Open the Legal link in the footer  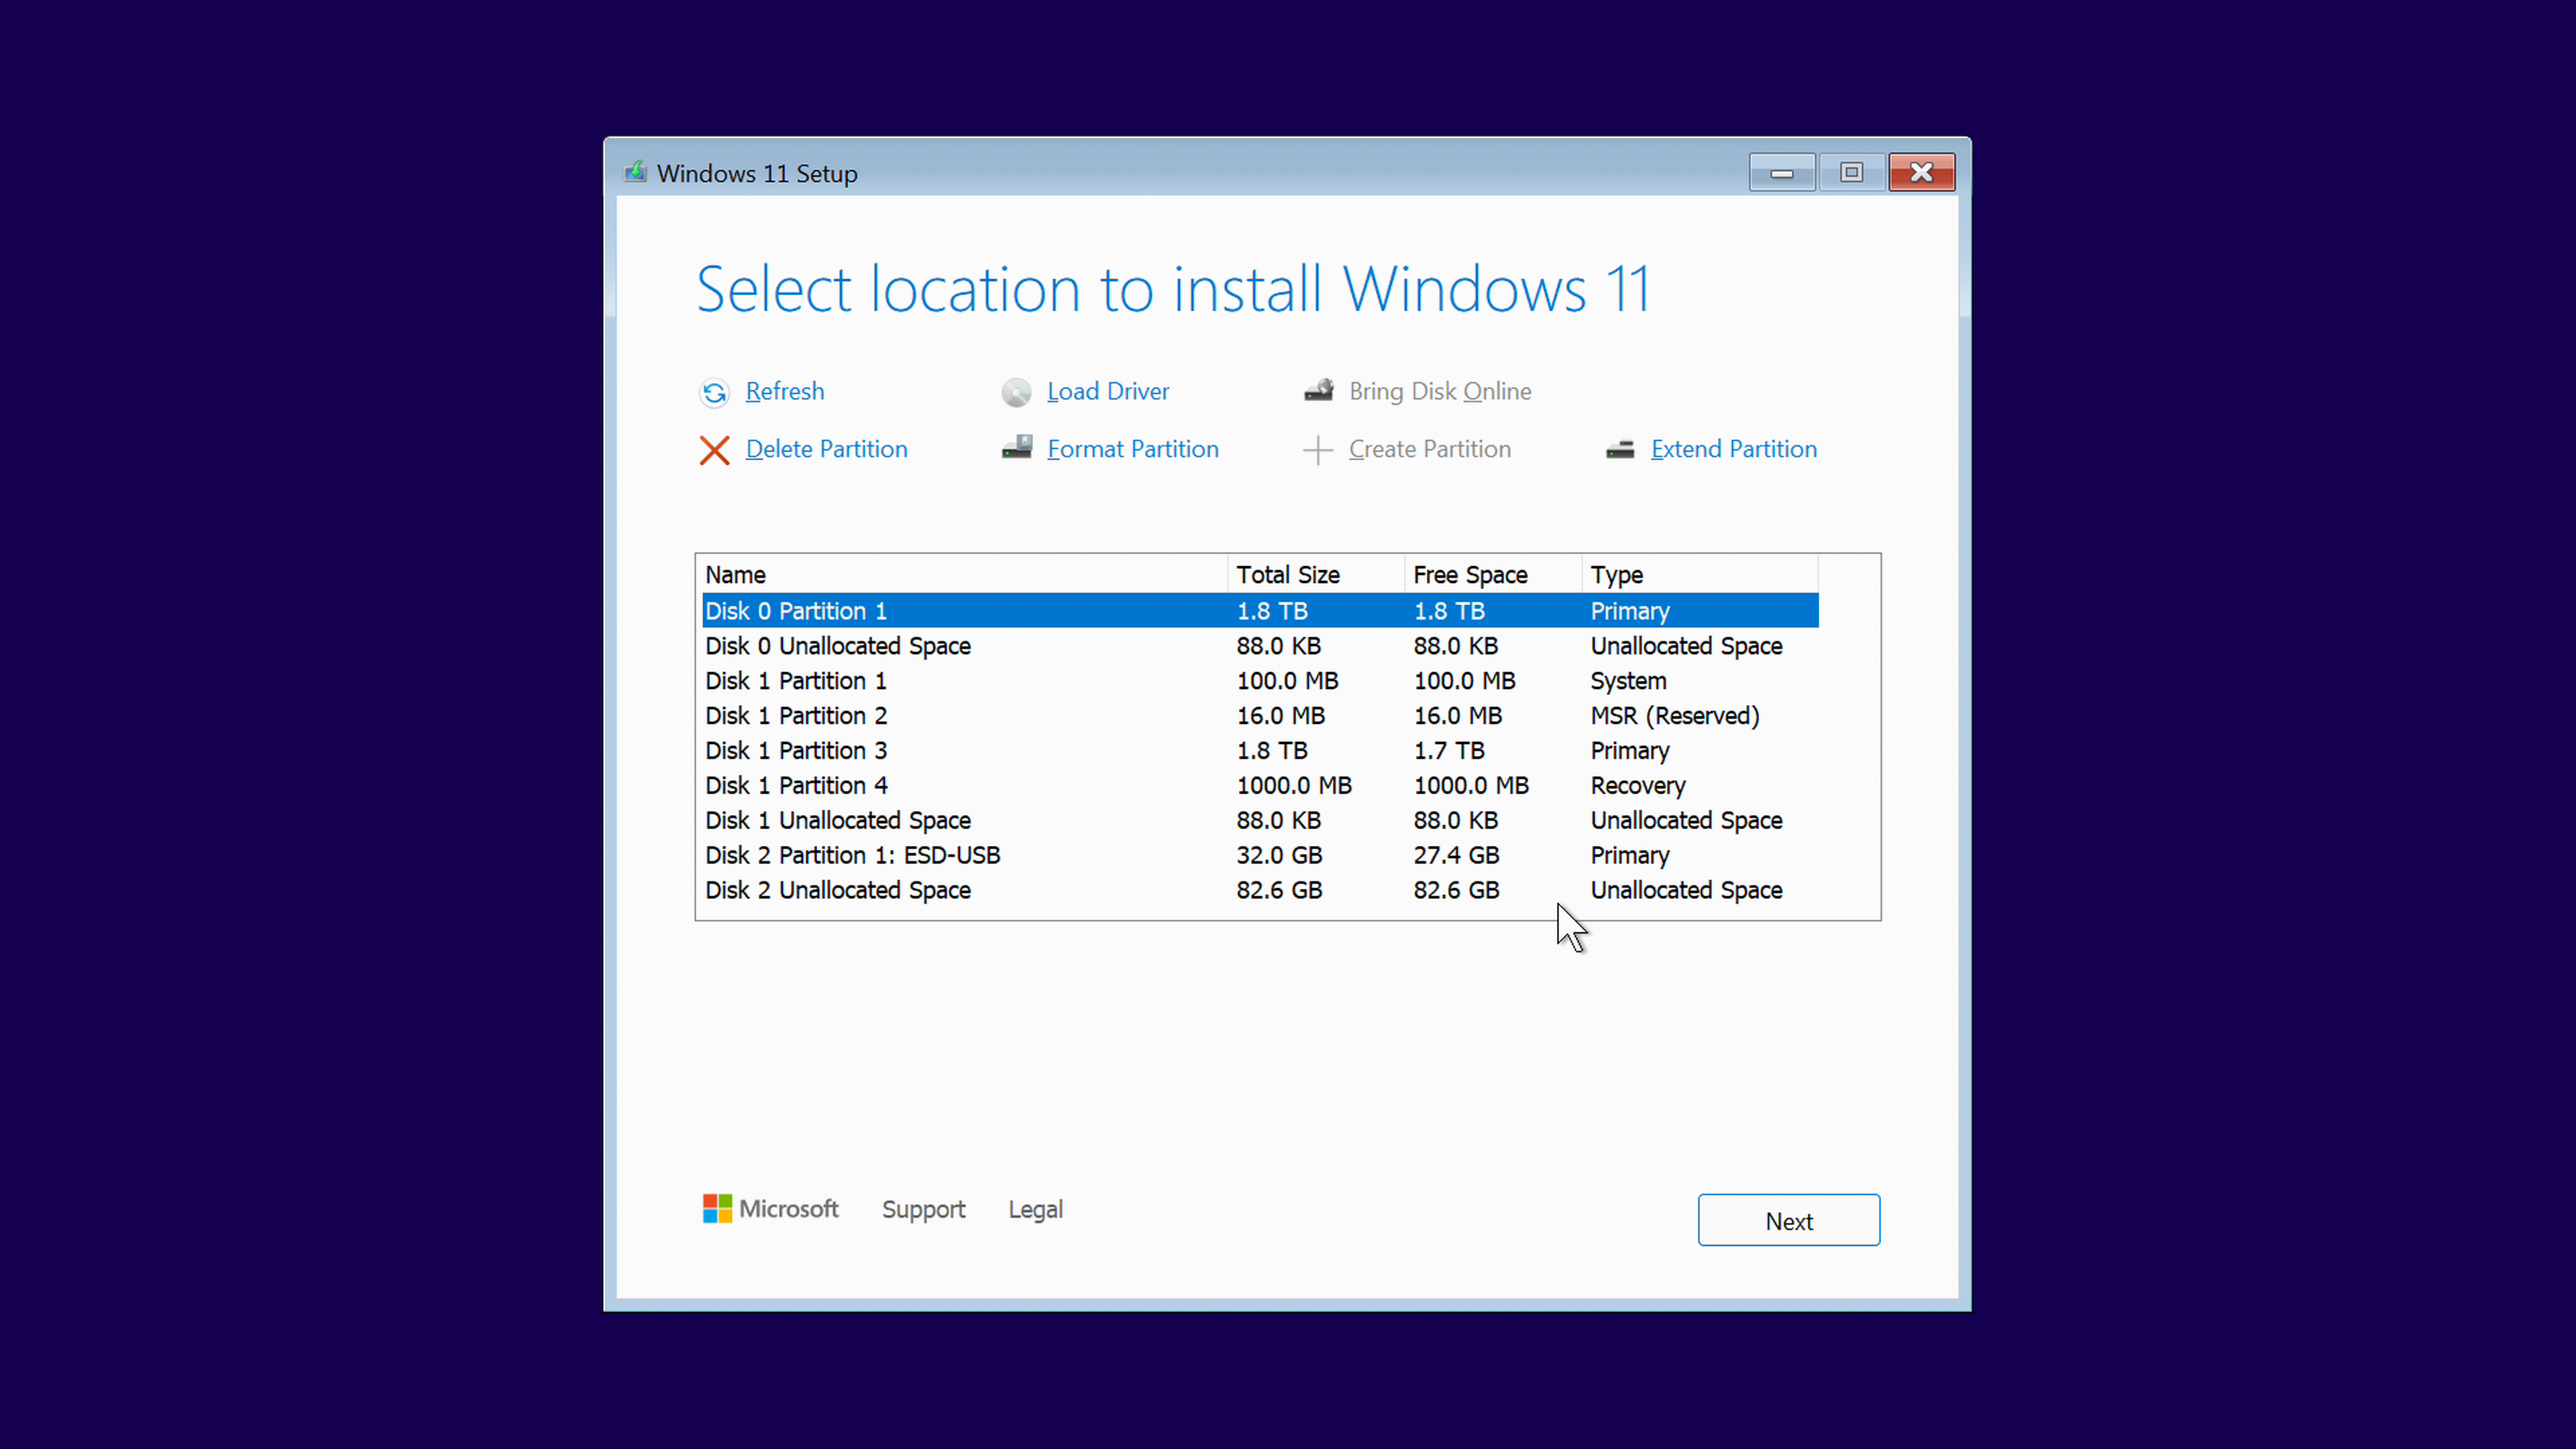1035,1209
